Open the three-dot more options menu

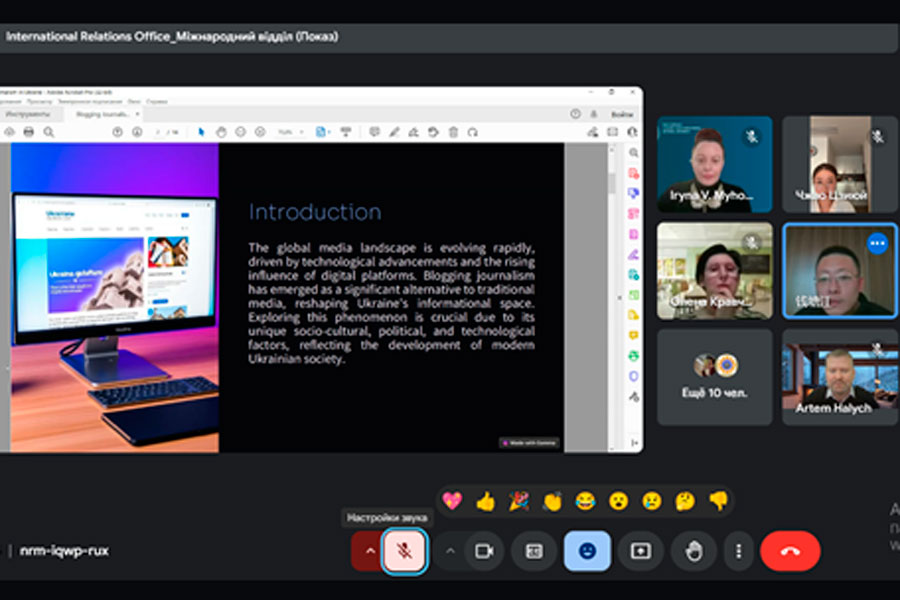[x=738, y=551]
